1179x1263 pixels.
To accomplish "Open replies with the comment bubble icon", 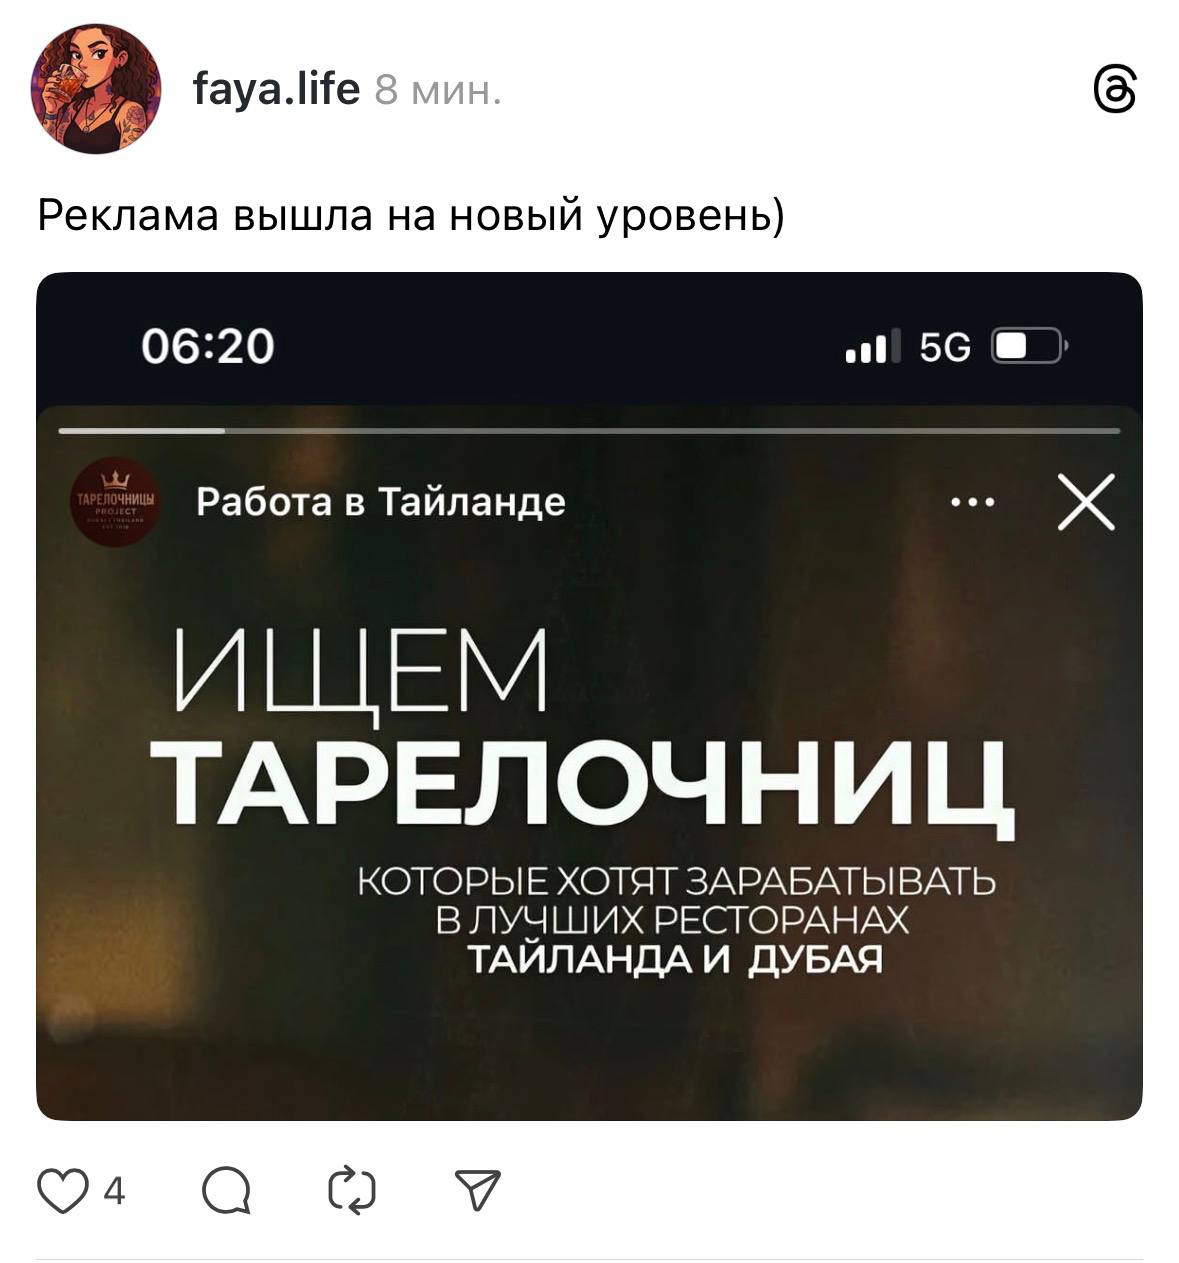I will (226, 1190).
